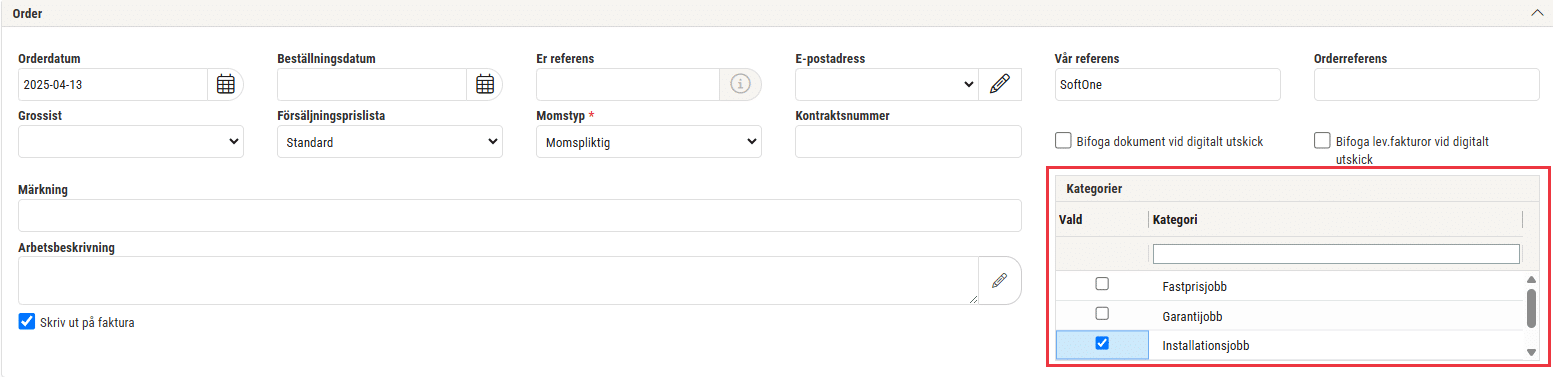
Task: Open the Arbetsbeskrivning pencil editor
Action: coord(999,281)
